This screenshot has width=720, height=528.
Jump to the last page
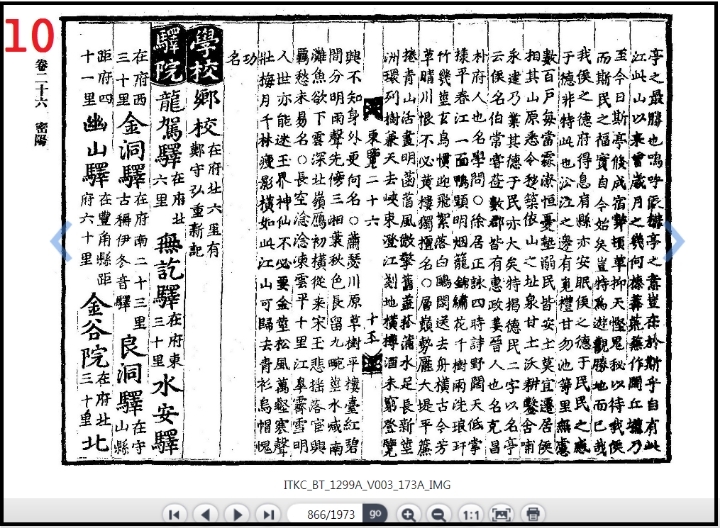click(269, 515)
